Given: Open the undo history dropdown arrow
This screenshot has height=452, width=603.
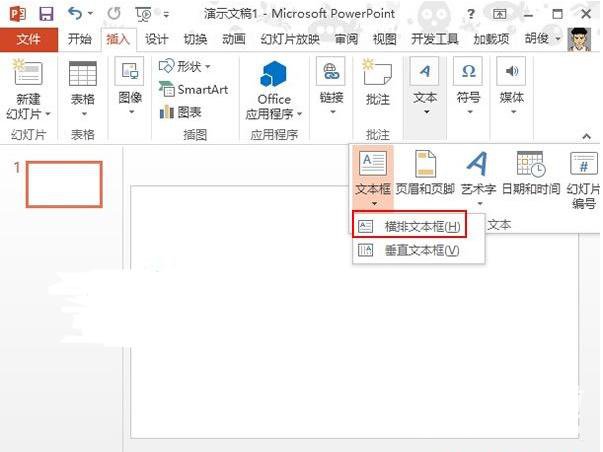Looking at the screenshot, I should [90, 14].
